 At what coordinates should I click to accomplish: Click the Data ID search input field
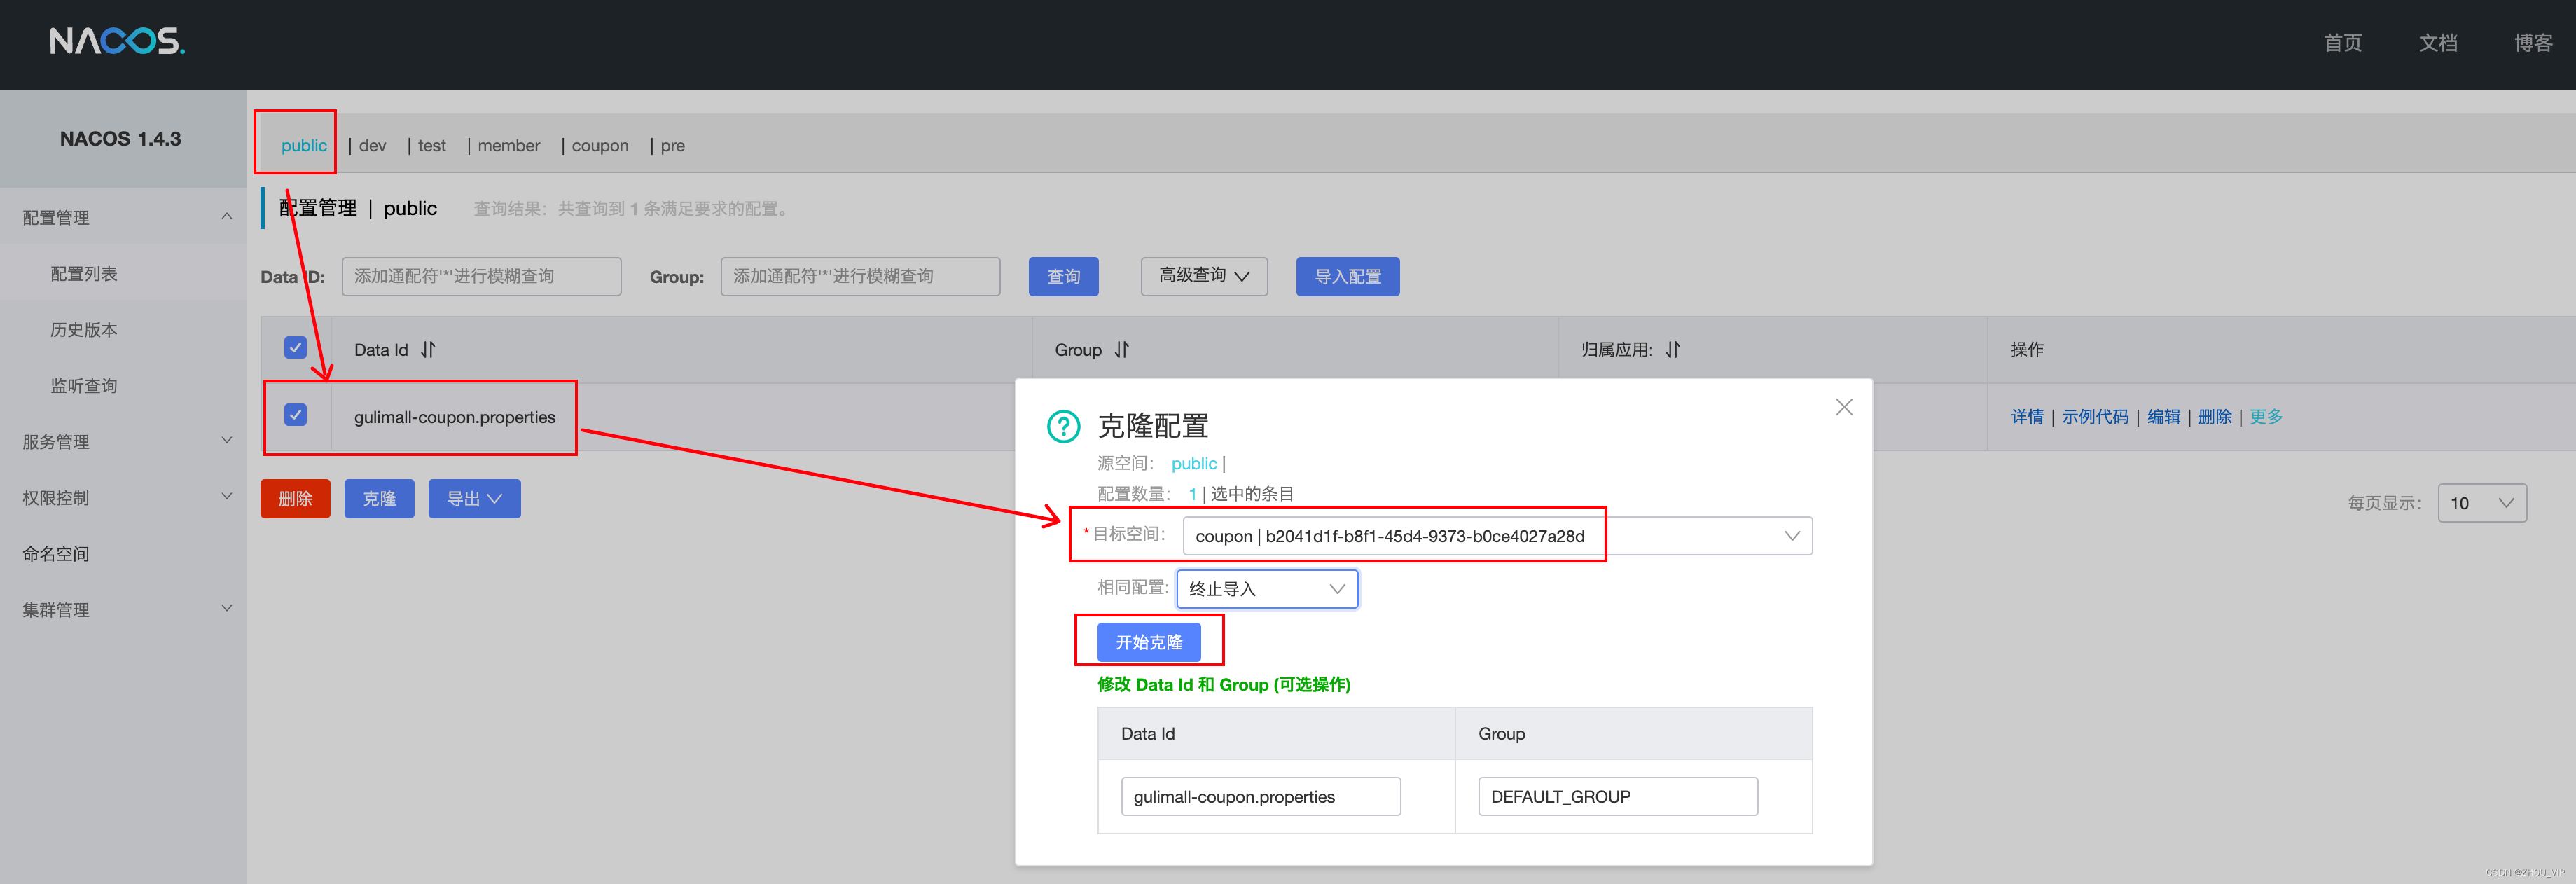coord(481,277)
